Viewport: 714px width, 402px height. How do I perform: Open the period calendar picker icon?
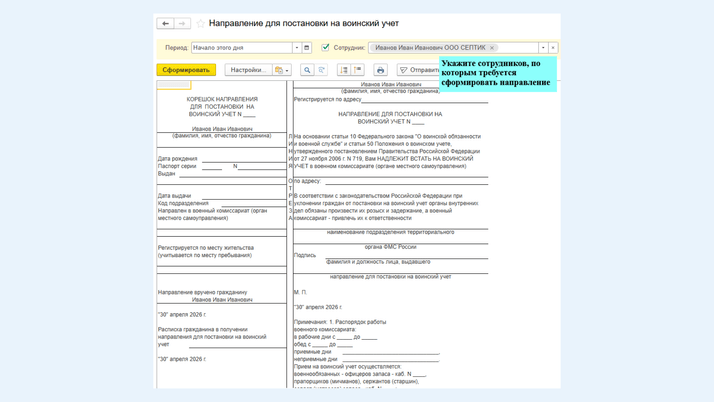click(306, 47)
